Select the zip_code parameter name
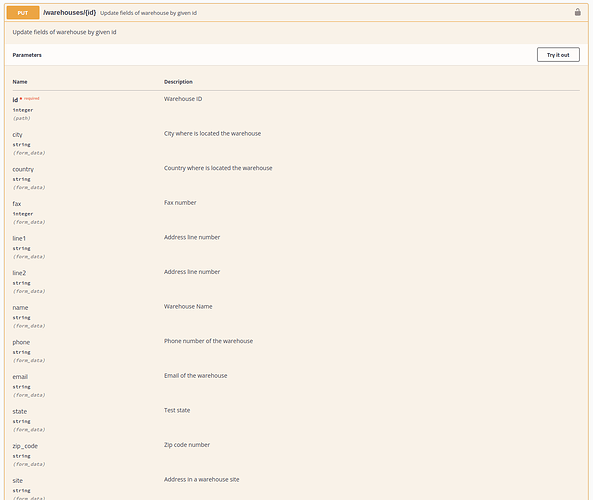Viewport: 593px width, 500px height. tap(25, 446)
